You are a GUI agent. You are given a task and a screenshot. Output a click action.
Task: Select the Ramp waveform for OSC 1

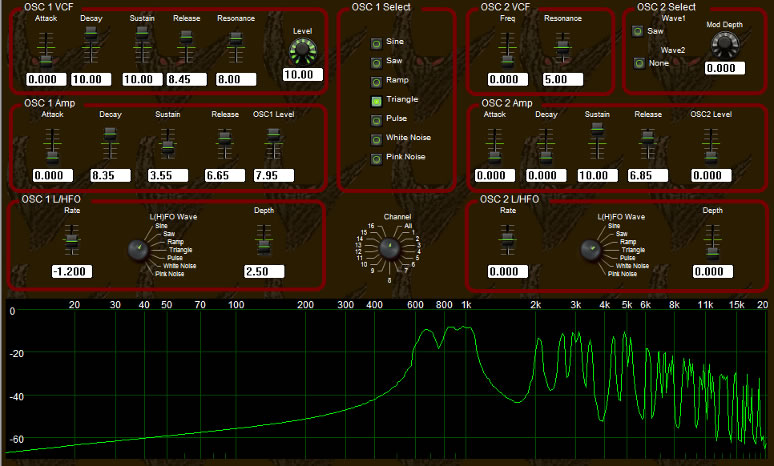tap(376, 82)
